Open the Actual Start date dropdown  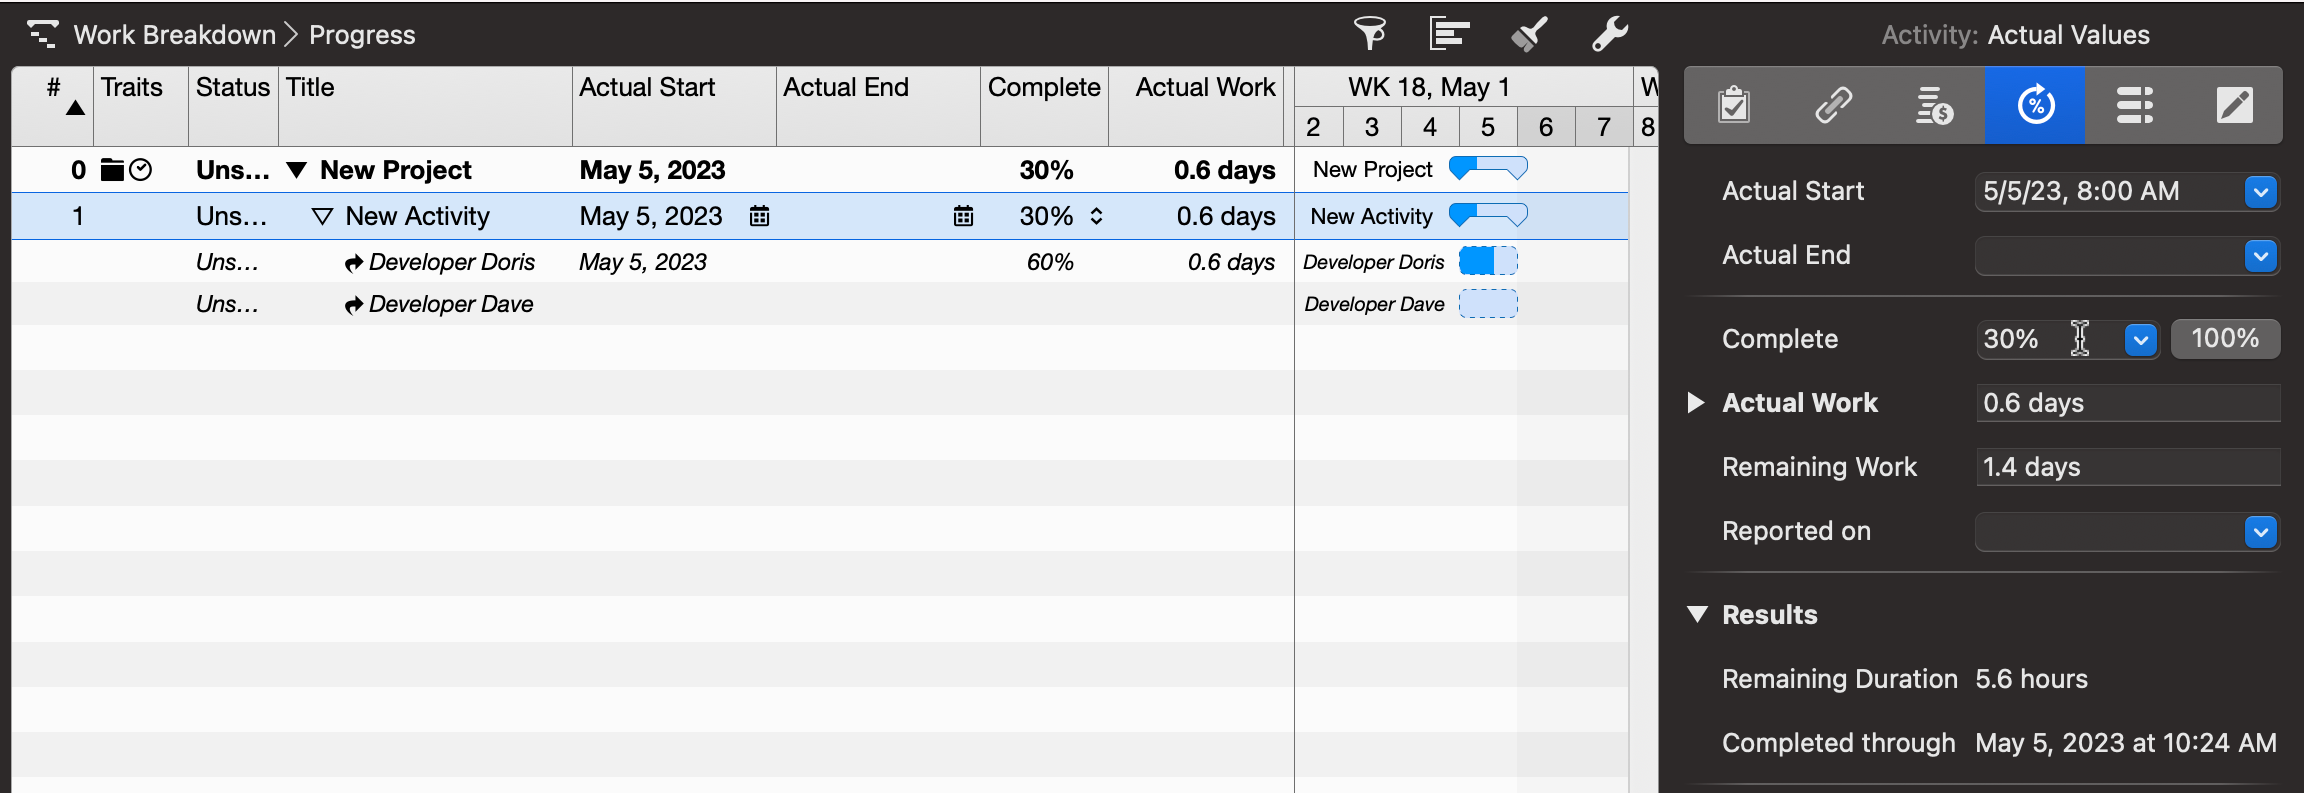coord(2260,191)
